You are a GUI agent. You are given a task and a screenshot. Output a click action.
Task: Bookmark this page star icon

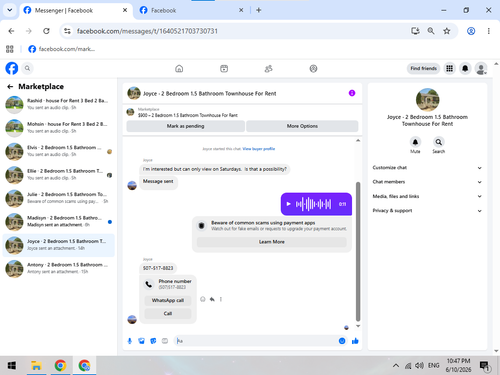click(447, 31)
